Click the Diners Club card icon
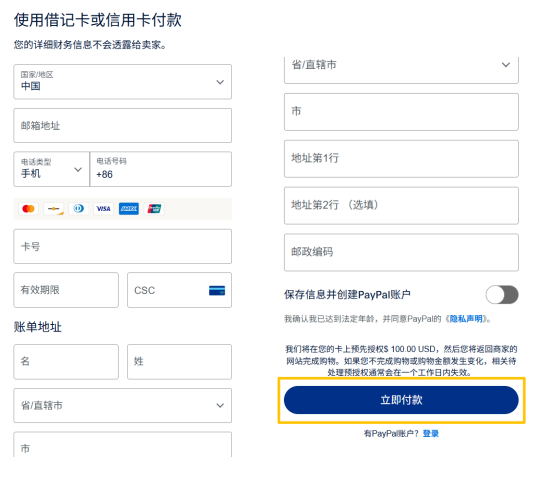This screenshot has height=485, width=542. tap(79, 209)
